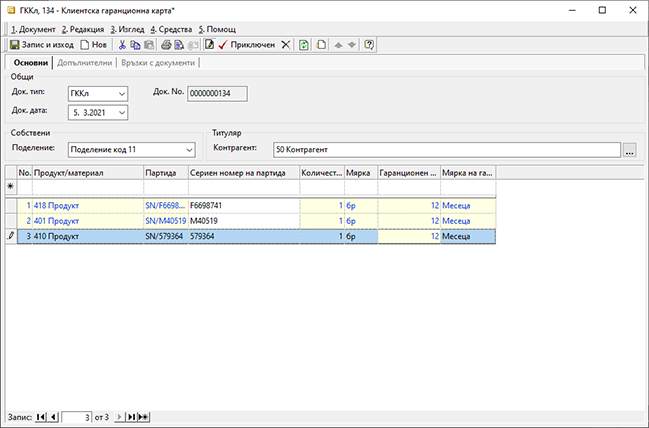Viewport: 649px width, 428px height.
Task: Open the 4. Средства menu
Action: tap(171, 29)
